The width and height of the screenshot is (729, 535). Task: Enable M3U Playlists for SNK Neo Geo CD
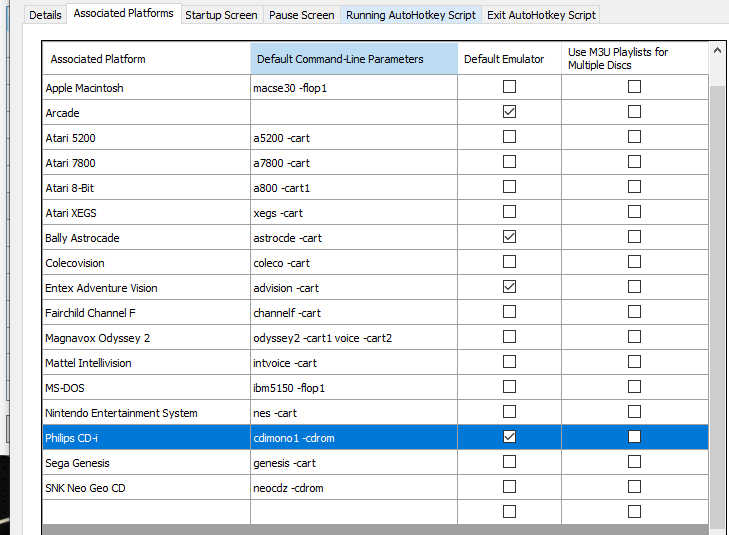coord(635,487)
